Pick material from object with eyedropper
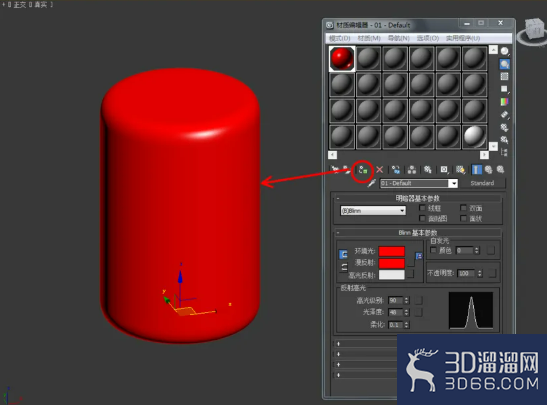The width and height of the screenshot is (547, 405). click(x=372, y=183)
